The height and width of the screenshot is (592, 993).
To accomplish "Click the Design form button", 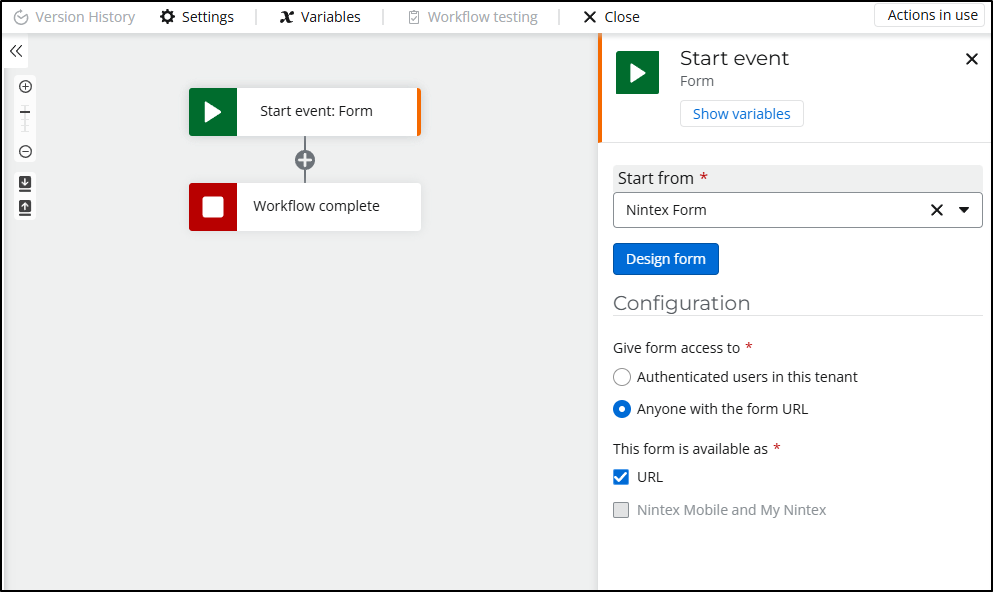I will (666, 259).
